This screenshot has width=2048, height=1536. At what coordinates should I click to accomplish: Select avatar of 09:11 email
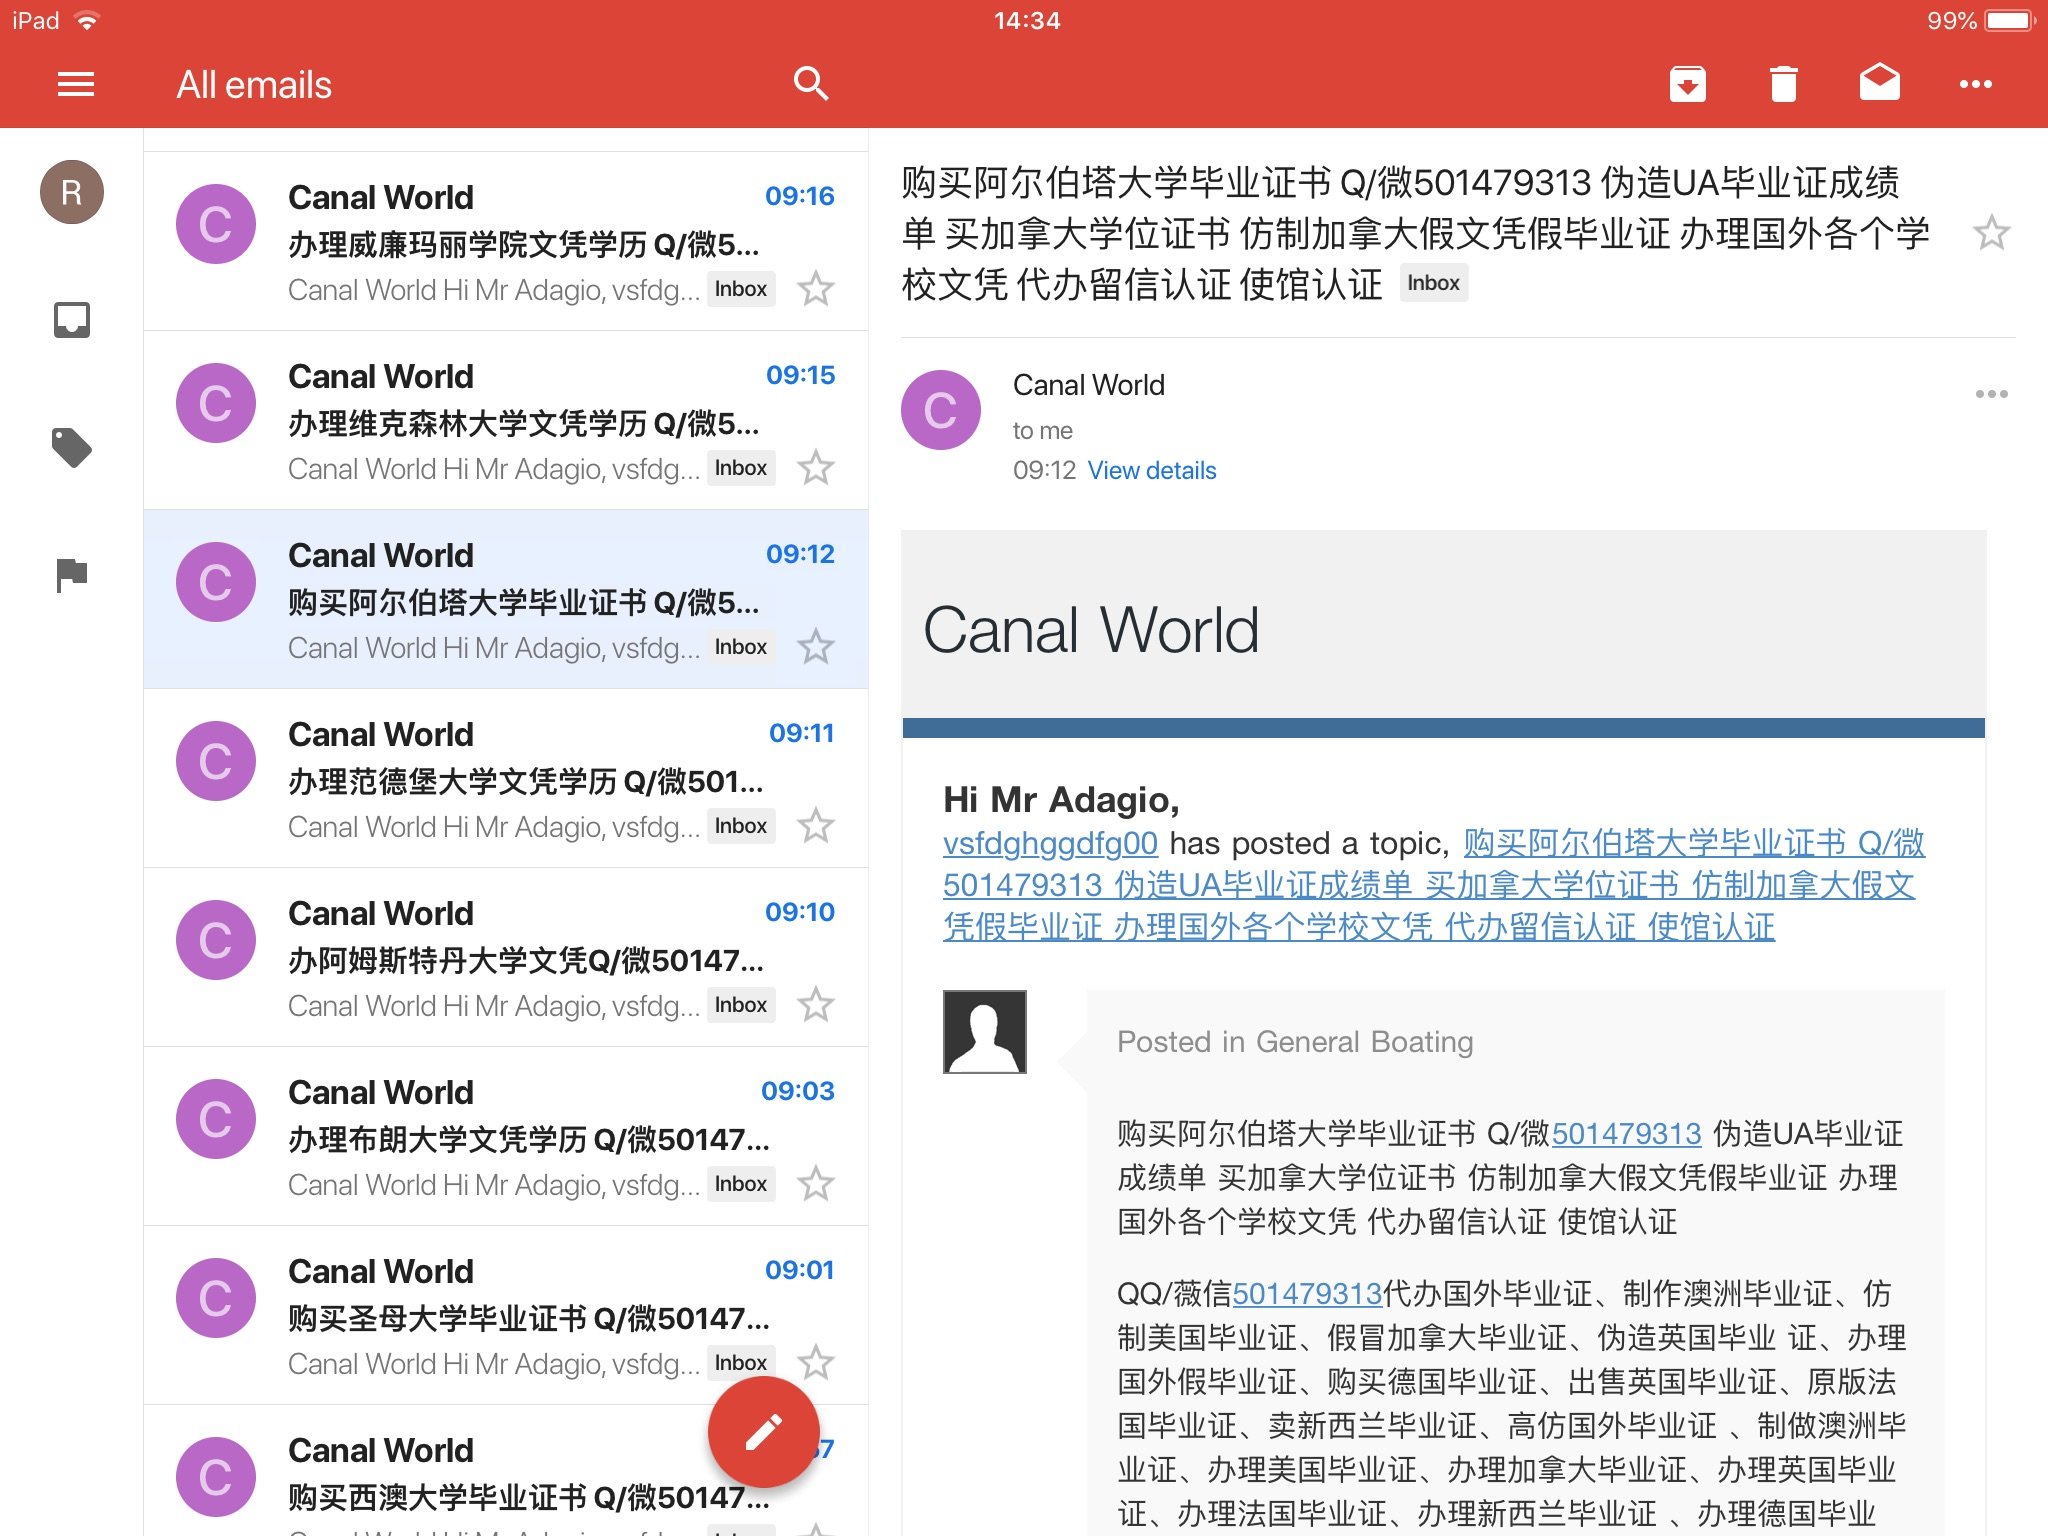tap(216, 761)
